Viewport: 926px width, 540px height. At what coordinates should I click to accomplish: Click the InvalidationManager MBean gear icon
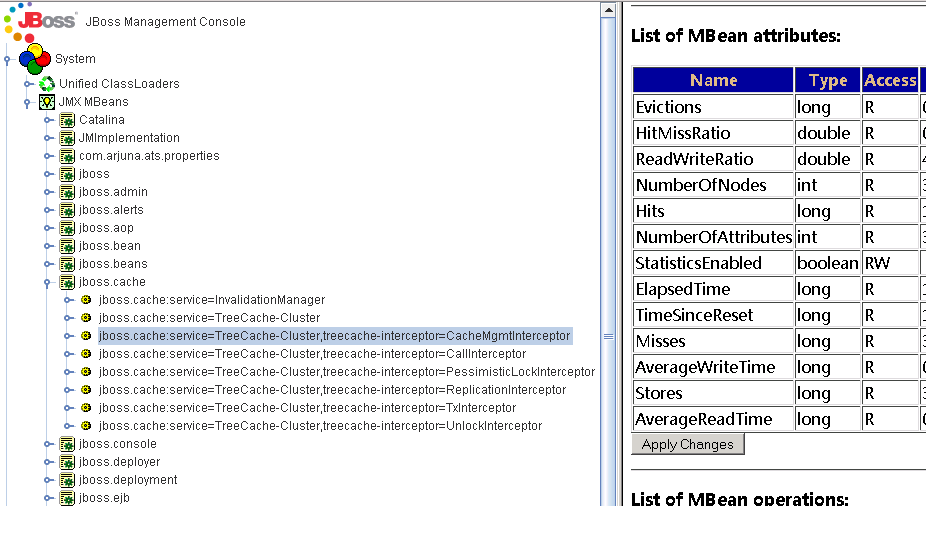click(86, 300)
